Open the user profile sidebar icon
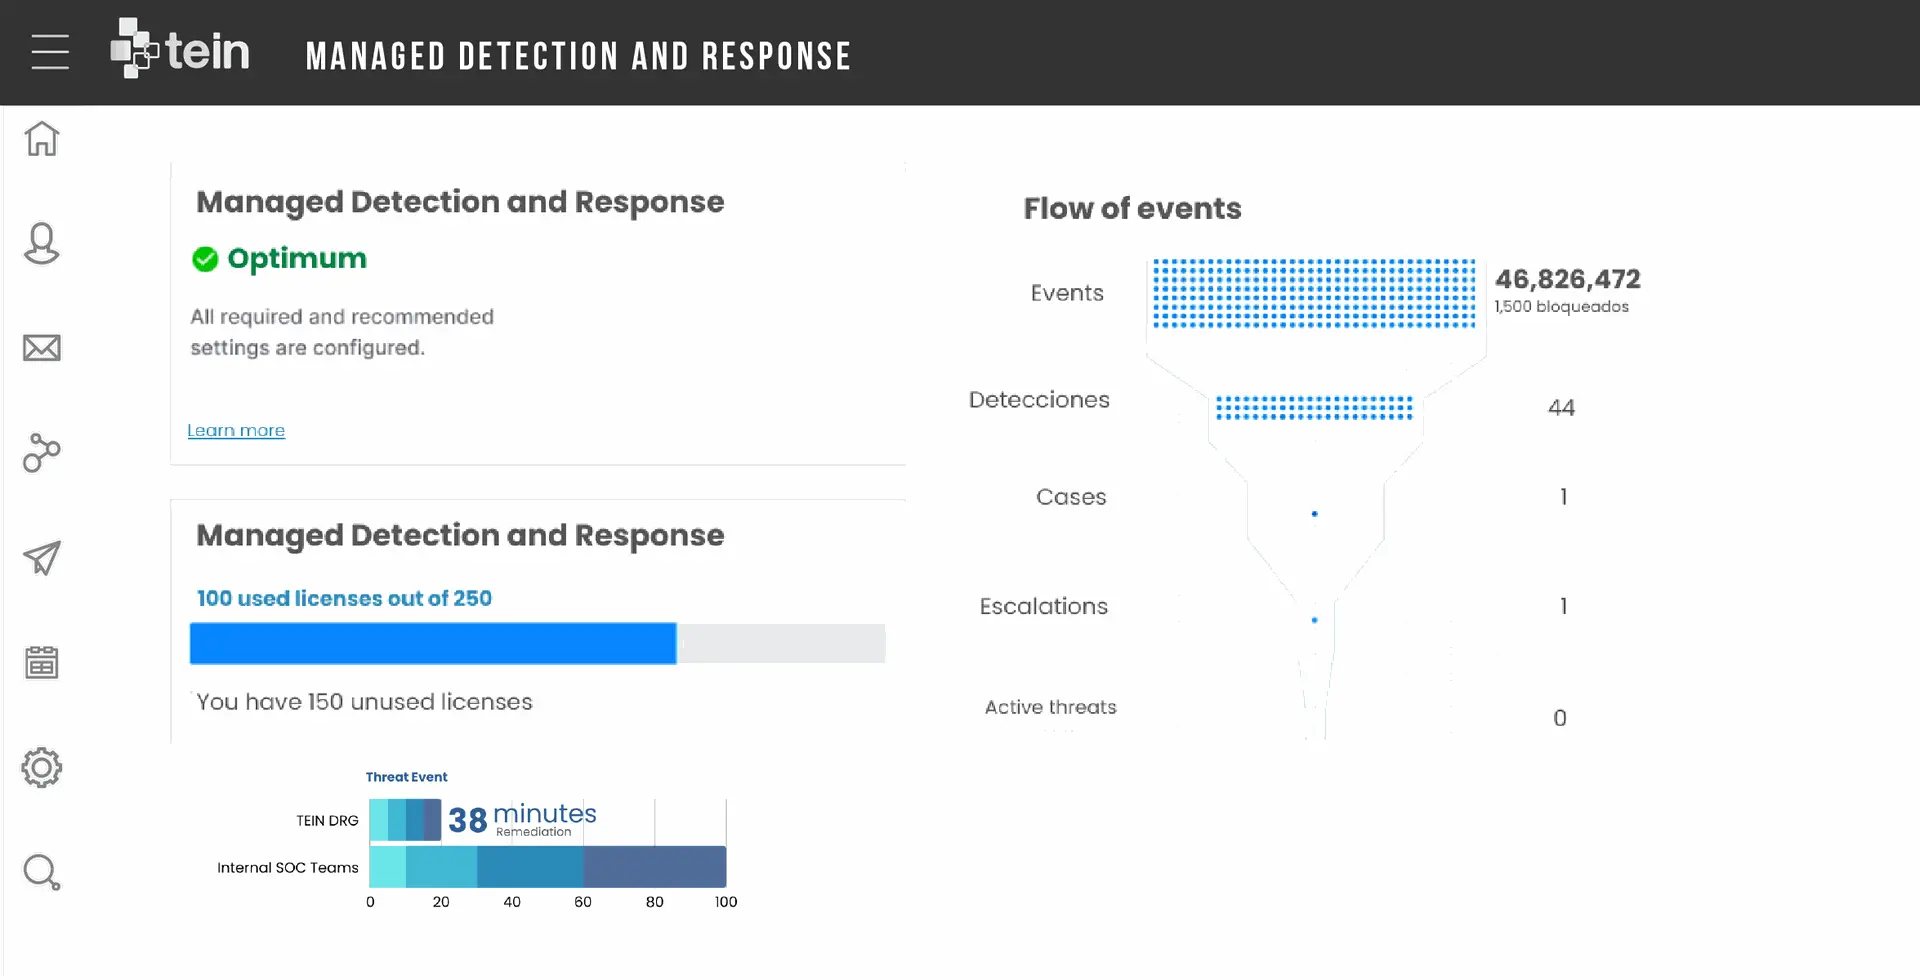The width and height of the screenshot is (1920, 980). point(42,244)
